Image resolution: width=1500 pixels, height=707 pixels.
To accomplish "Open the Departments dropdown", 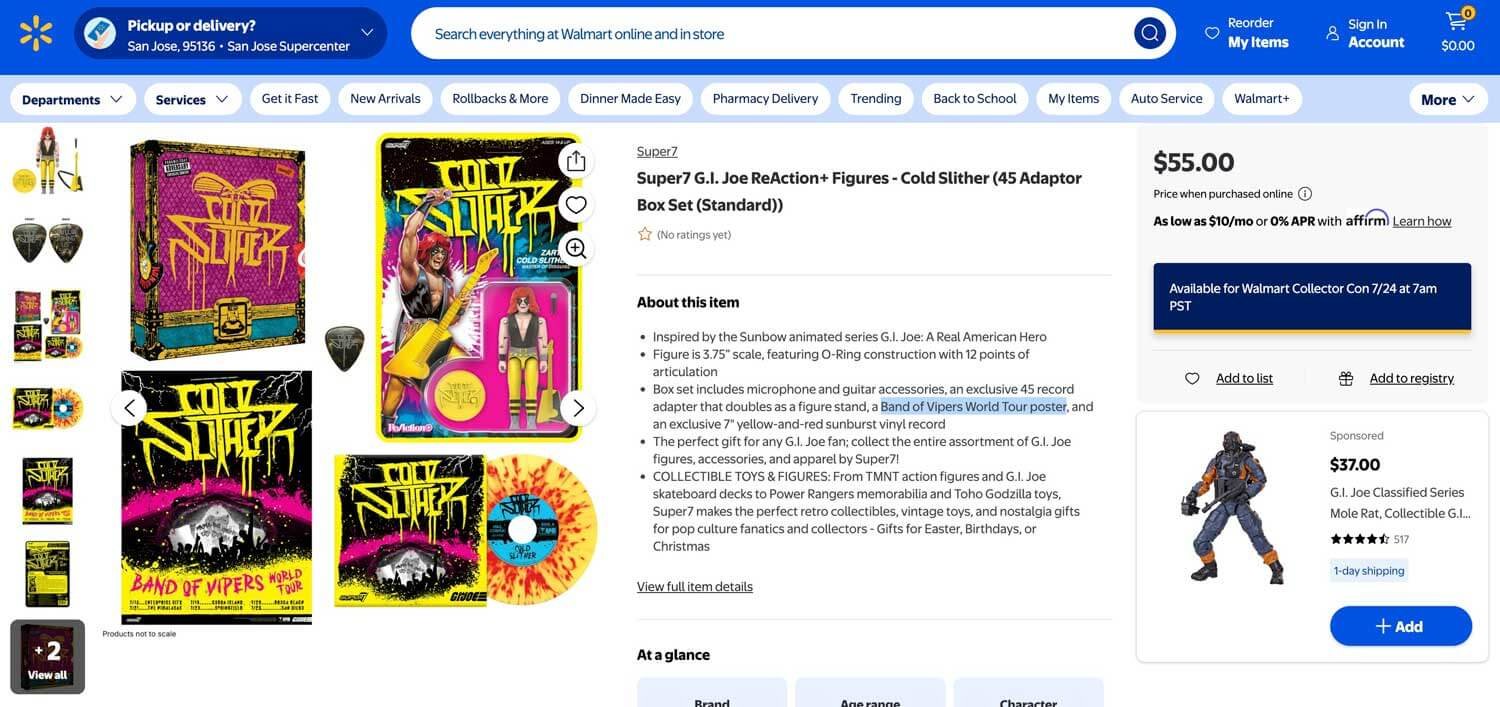I will click(x=72, y=99).
